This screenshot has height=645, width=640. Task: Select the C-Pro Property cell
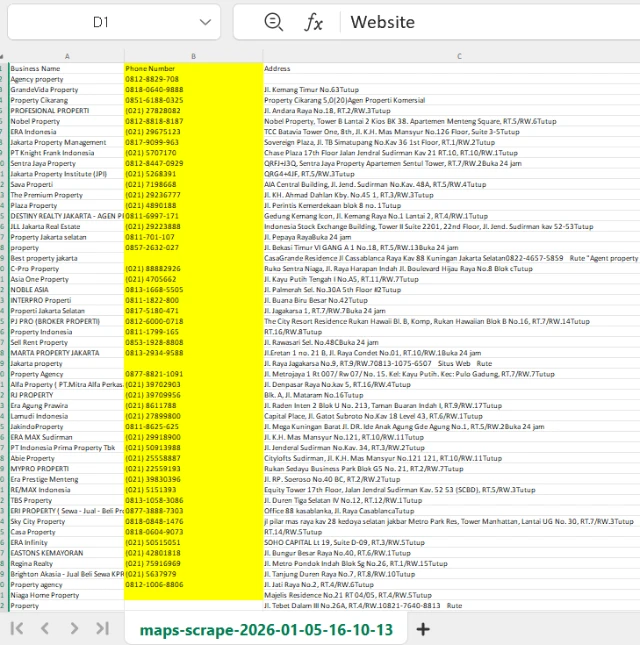67,269
